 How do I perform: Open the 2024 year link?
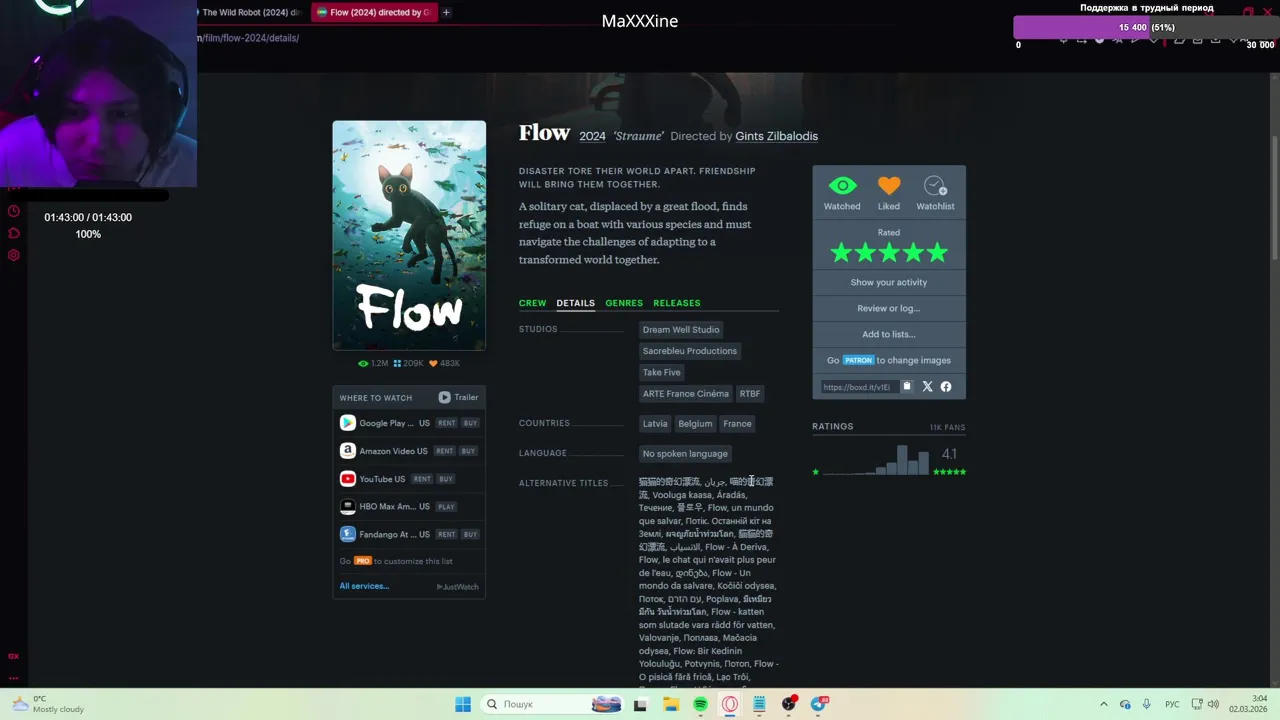[x=592, y=136]
